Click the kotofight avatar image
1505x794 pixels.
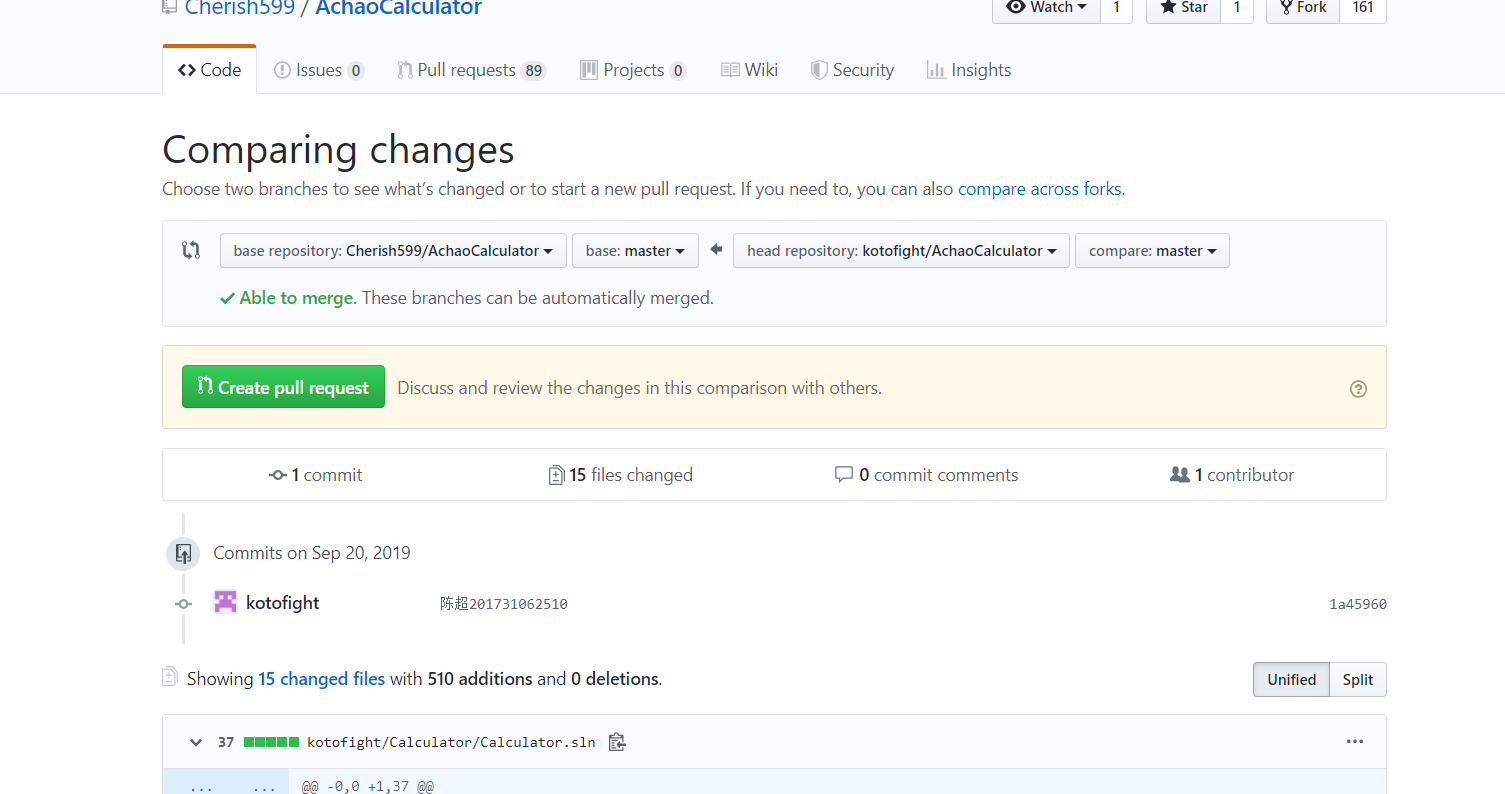(226, 602)
